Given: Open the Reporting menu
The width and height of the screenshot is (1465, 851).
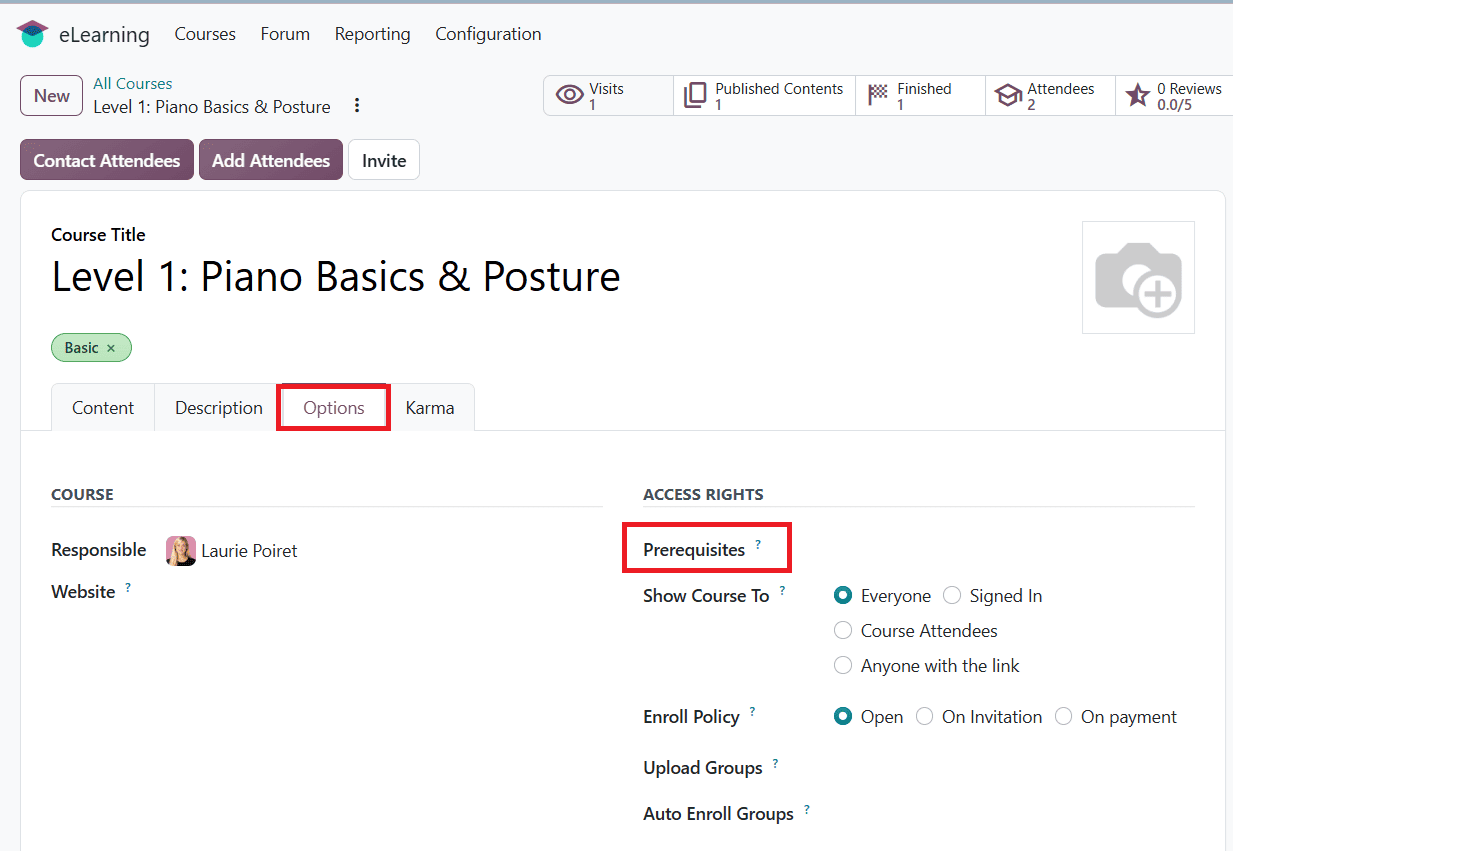Looking at the screenshot, I should click(x=372, y=34).
